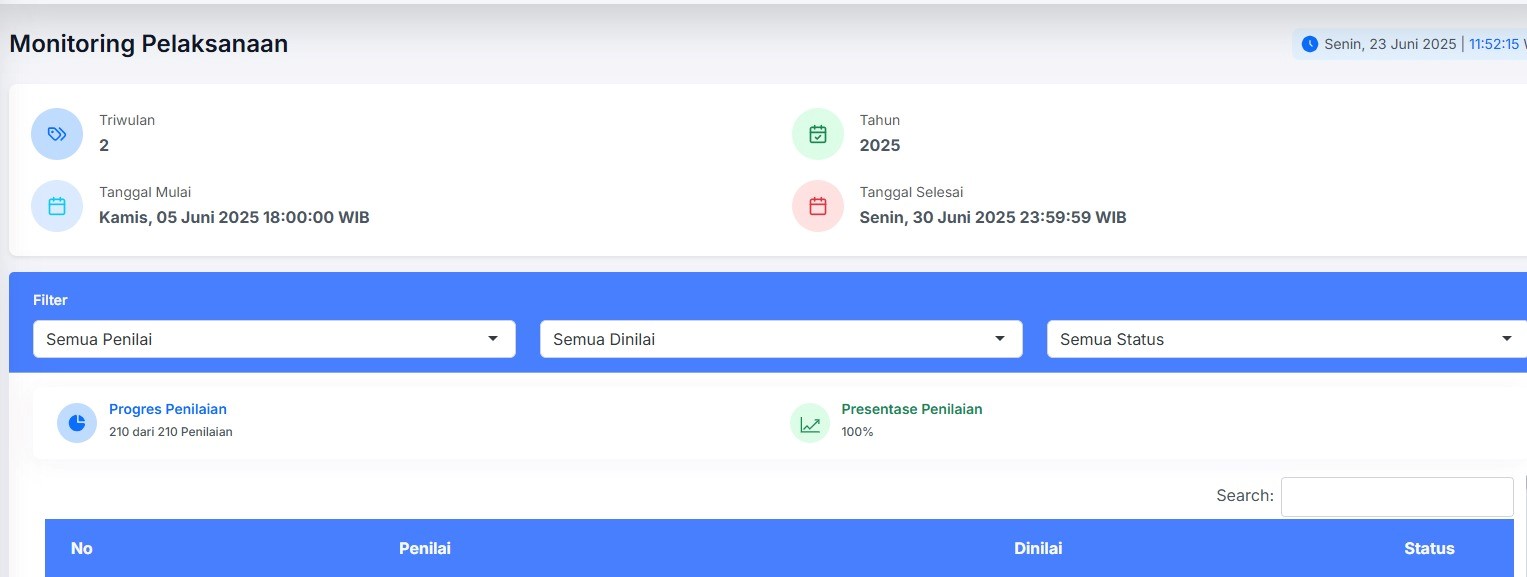Expand the Semua Dinilai filter dropdown
Viewport: 1527px width, 577px height.
tap(780, 339)
